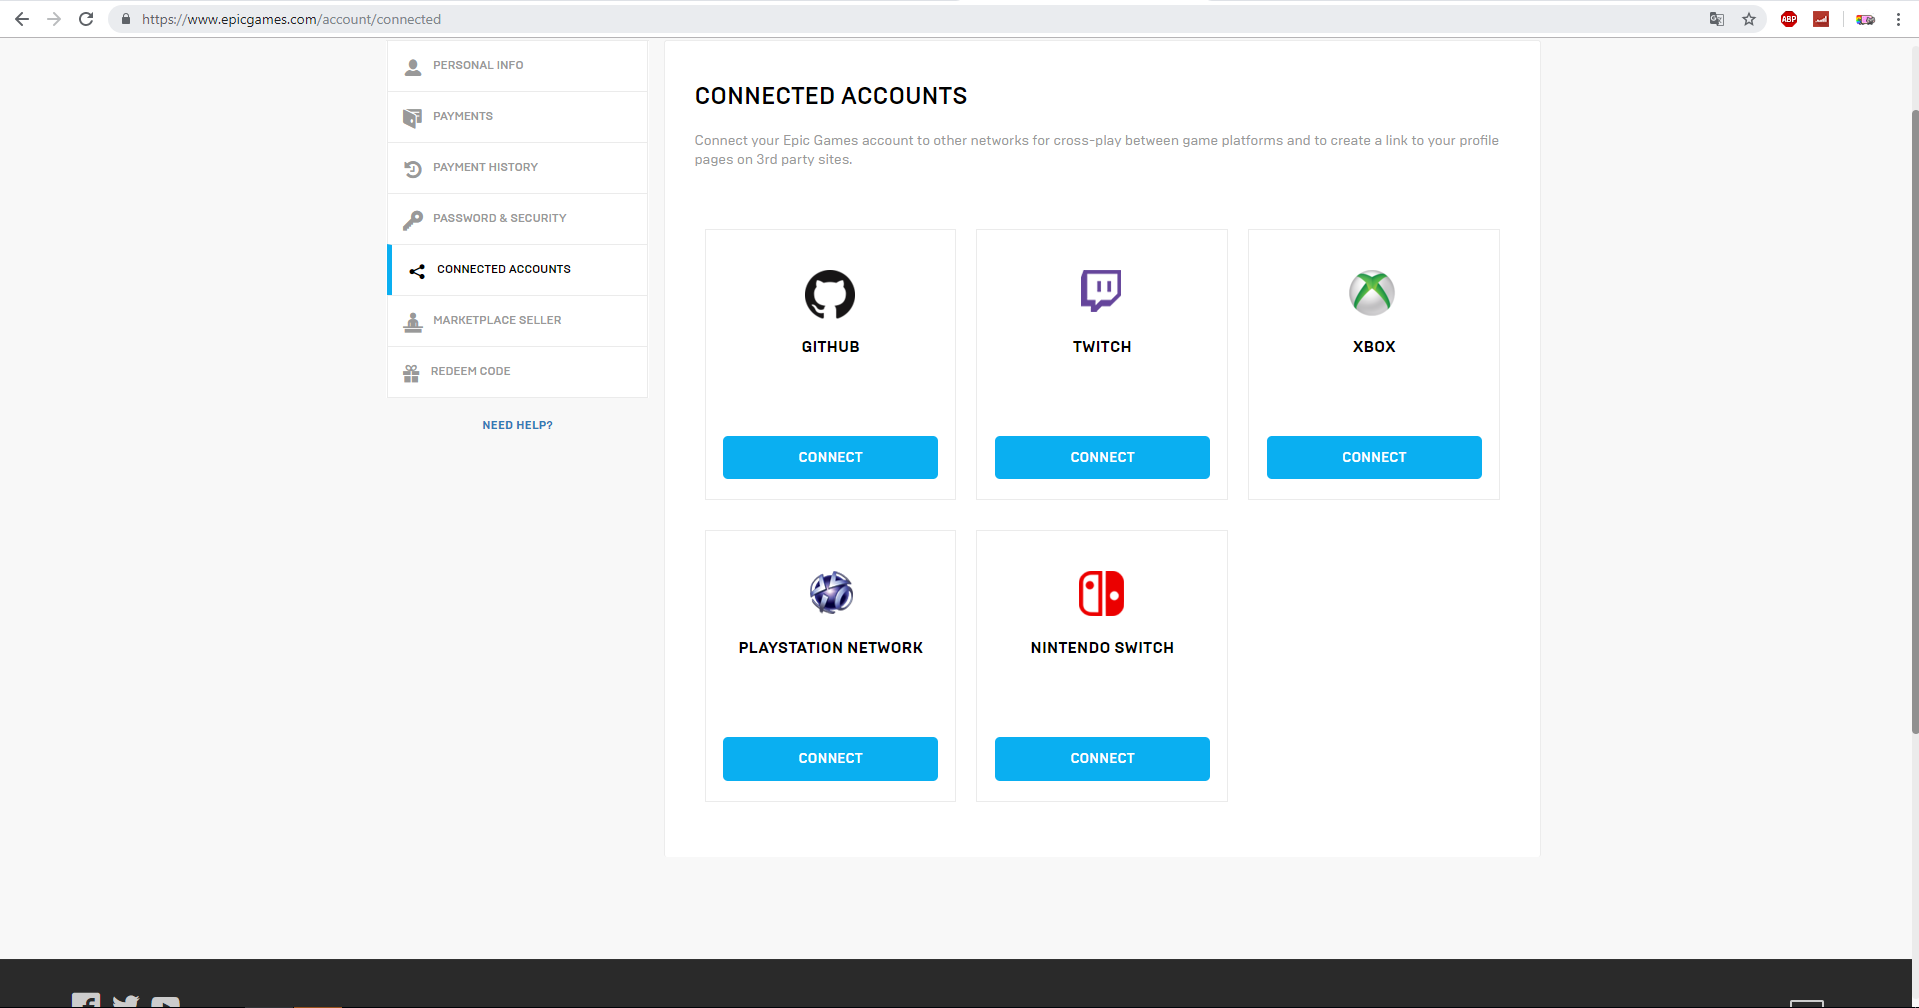Connect the Twitch account
The width and height of the screenshot is (1919, 1008).
click(x=1102, y=457)
